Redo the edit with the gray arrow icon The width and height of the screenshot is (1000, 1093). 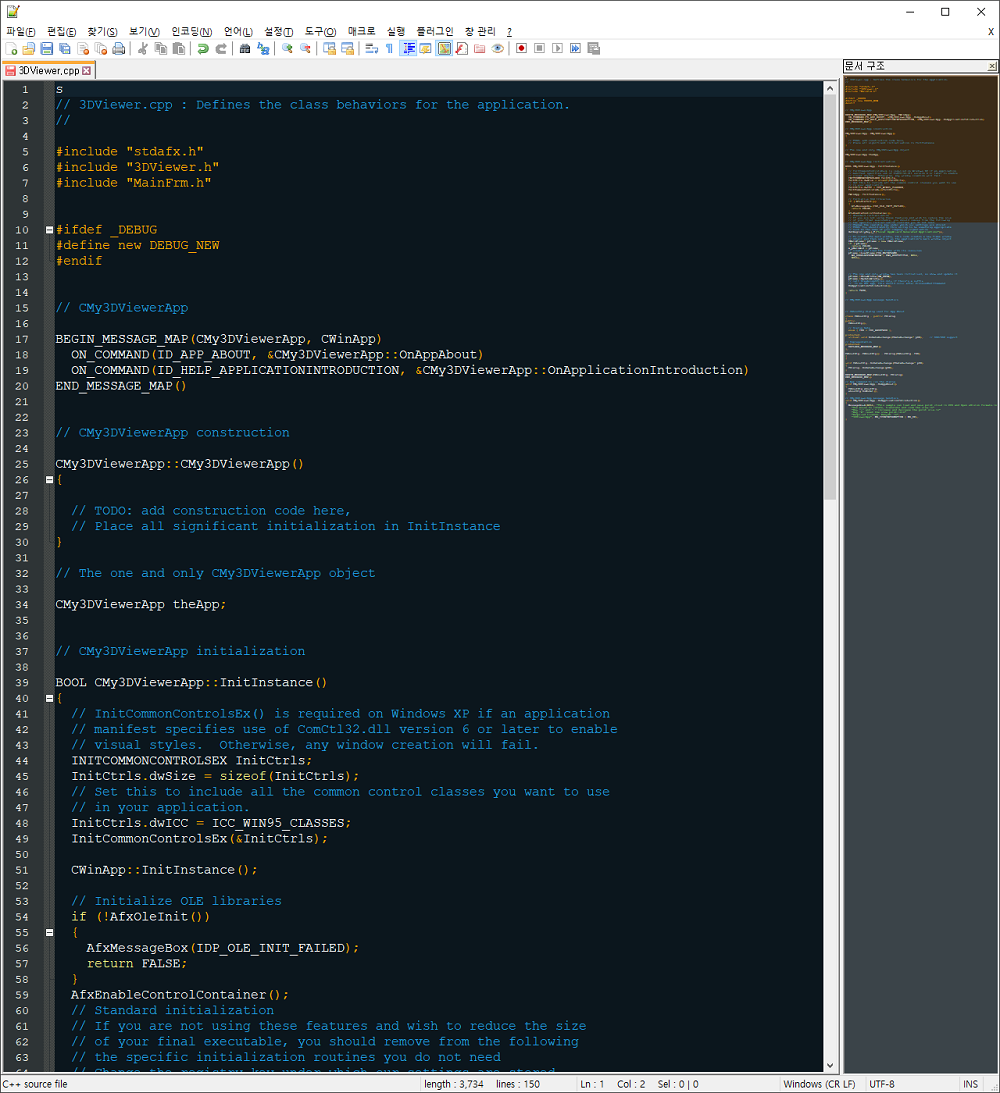point(221,48)
